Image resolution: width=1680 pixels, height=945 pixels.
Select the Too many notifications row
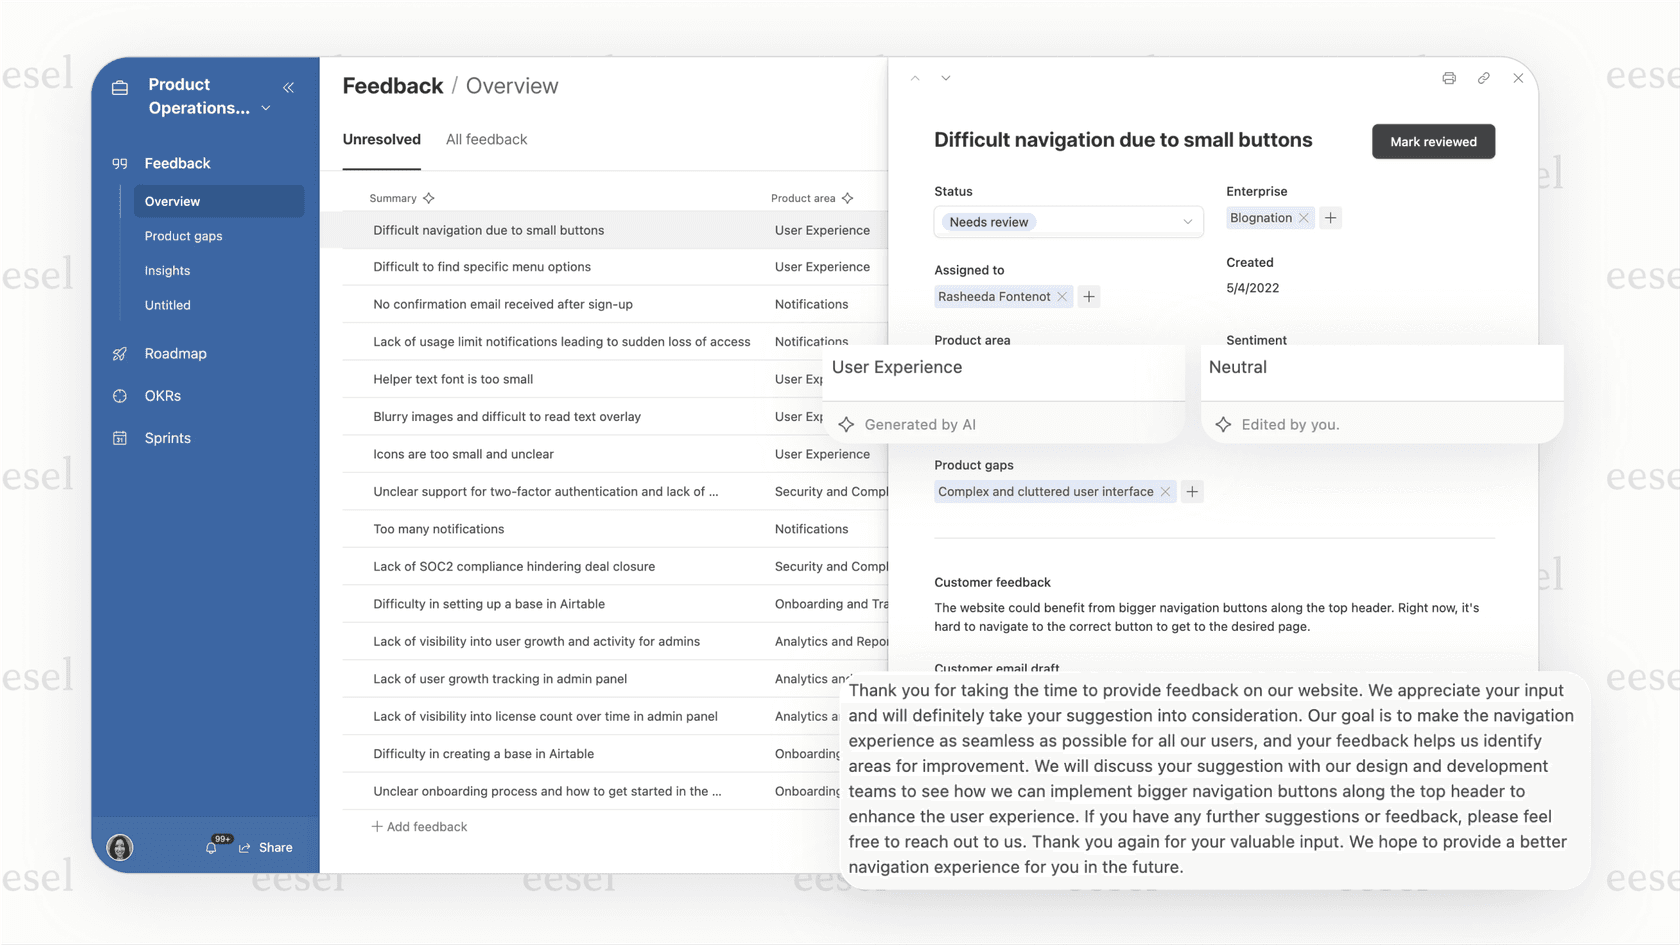[438, 528]
